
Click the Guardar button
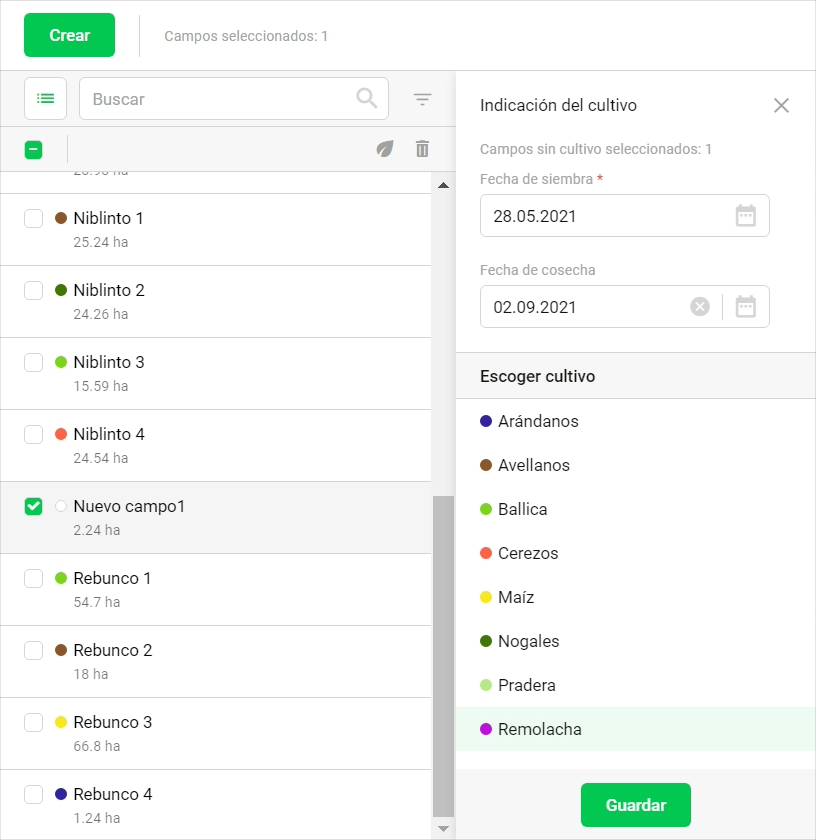coord(635,805)
